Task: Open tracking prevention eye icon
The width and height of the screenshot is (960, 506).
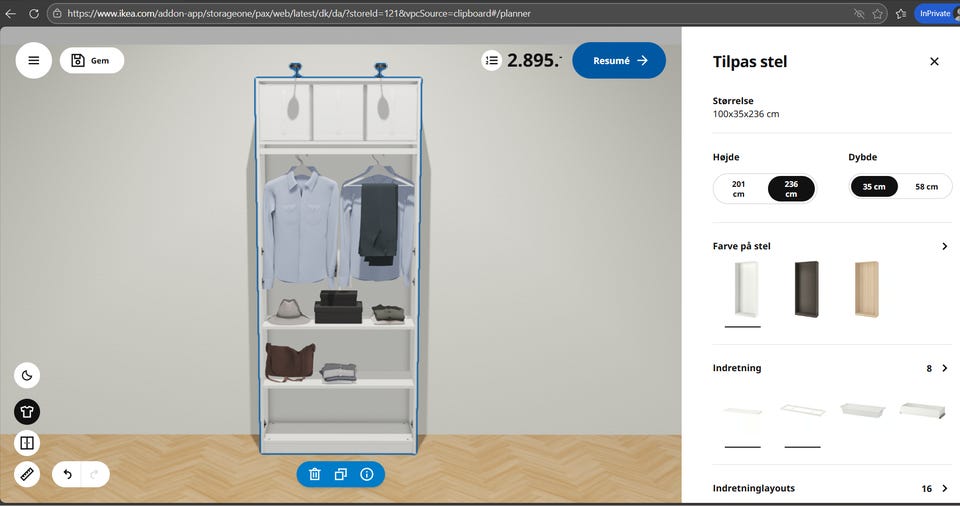Action: [x=859, y=13]
